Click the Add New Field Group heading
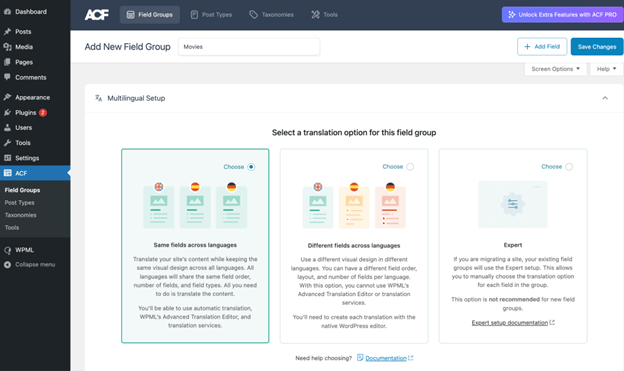Viewport: 624px width, 371px height. pyautogui.click(x=127, y=47)
